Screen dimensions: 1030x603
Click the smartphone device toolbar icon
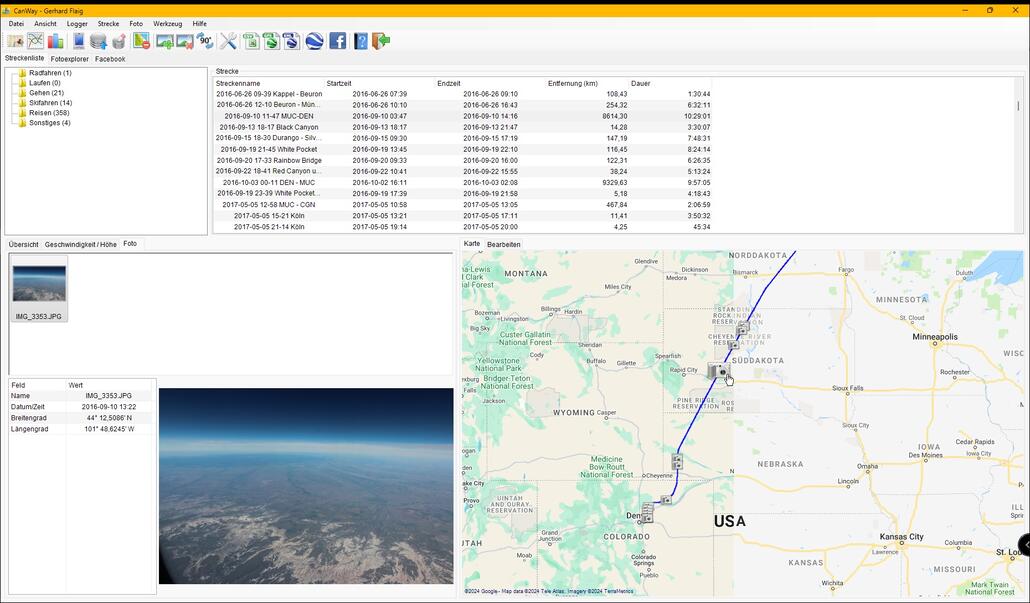[78, 41]
